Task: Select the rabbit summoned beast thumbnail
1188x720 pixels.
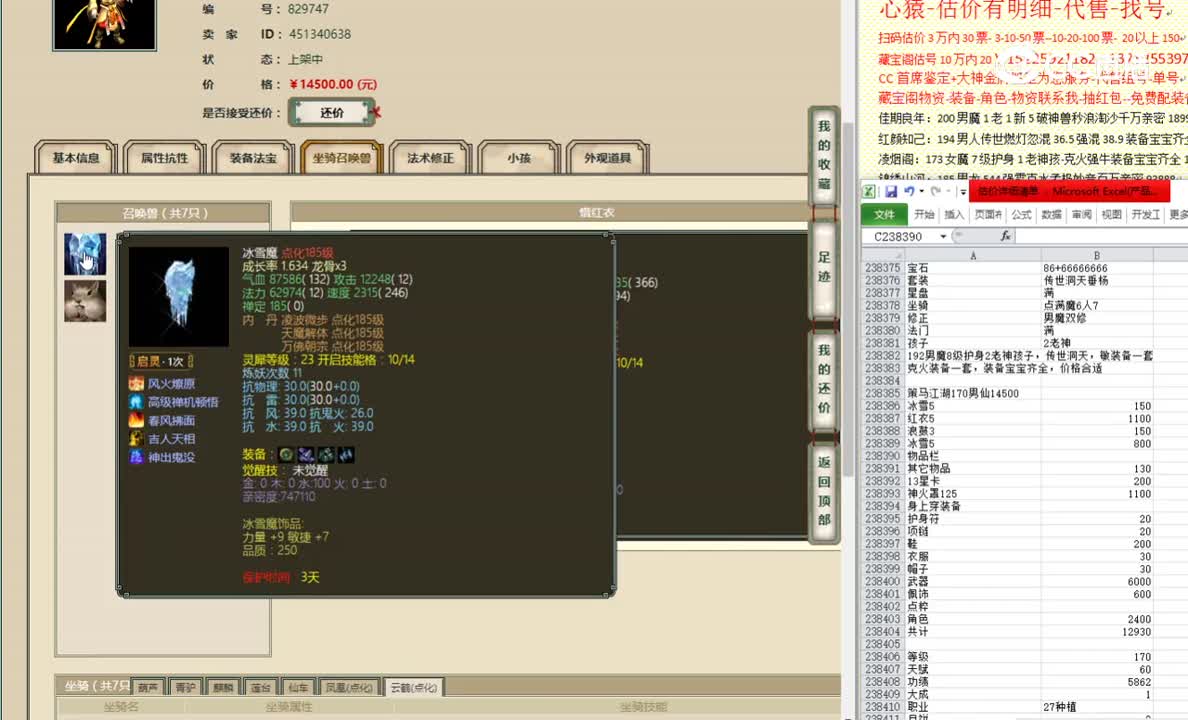Action: (x=85, y=301)
